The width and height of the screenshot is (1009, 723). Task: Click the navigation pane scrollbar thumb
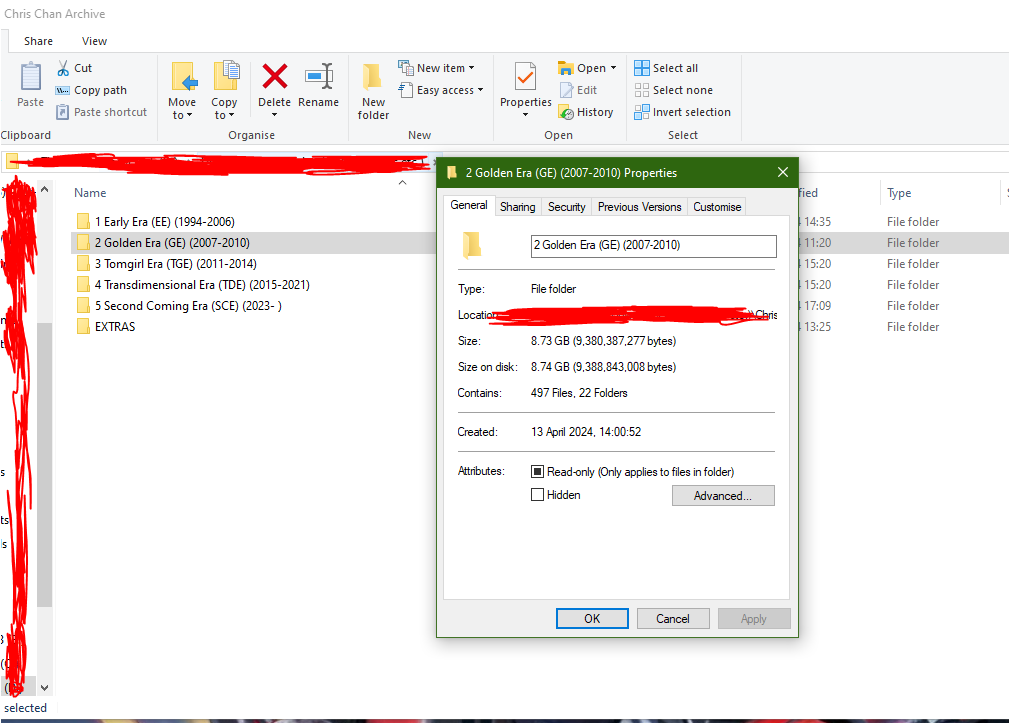(44, 464)
